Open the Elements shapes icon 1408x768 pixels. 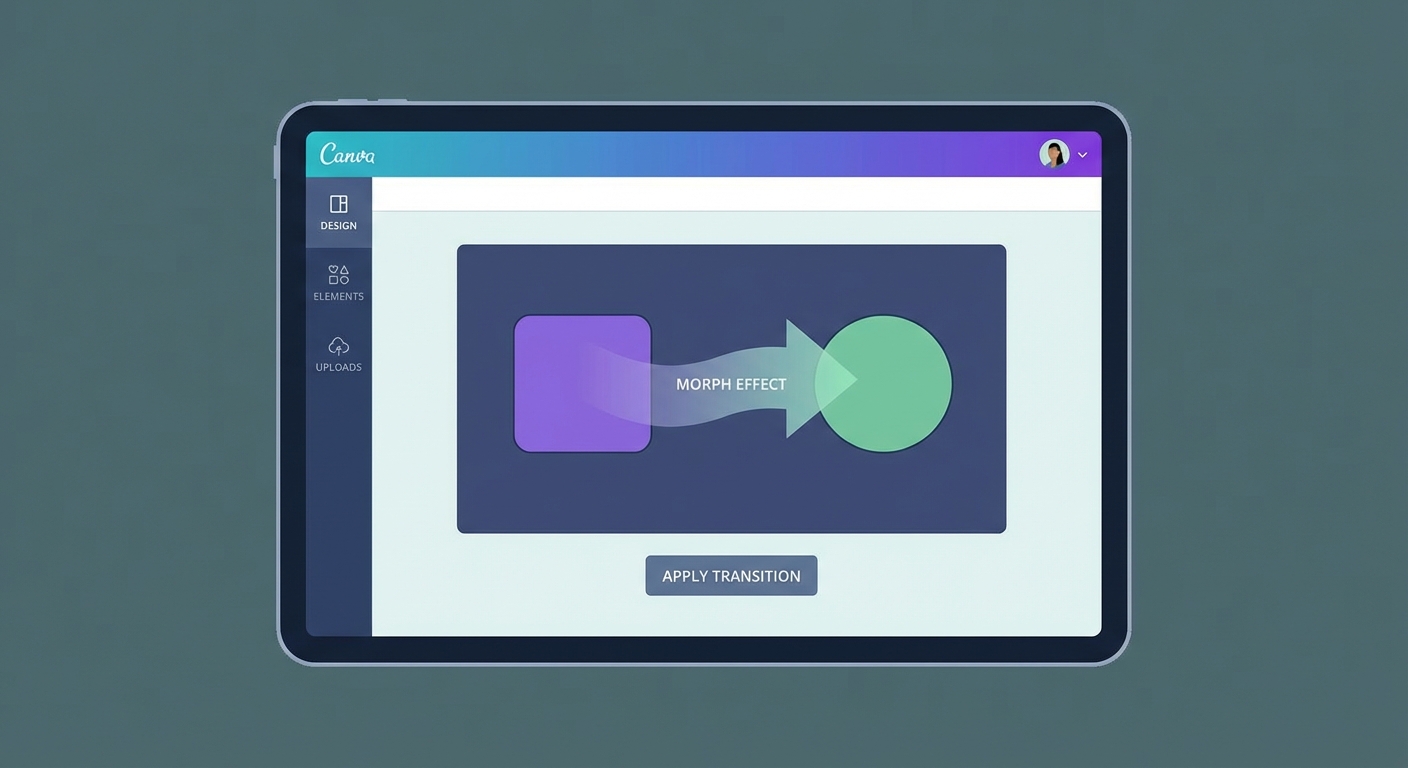click(x=338, y=274)
